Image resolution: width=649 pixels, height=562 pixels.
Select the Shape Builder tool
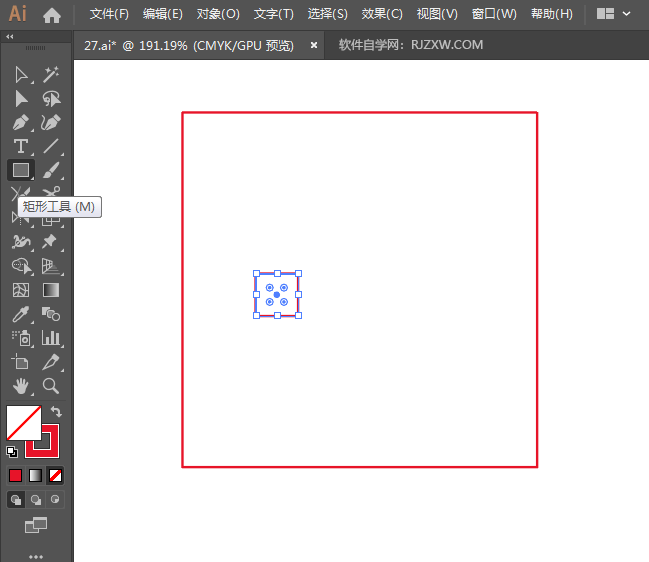coord(21,266)
